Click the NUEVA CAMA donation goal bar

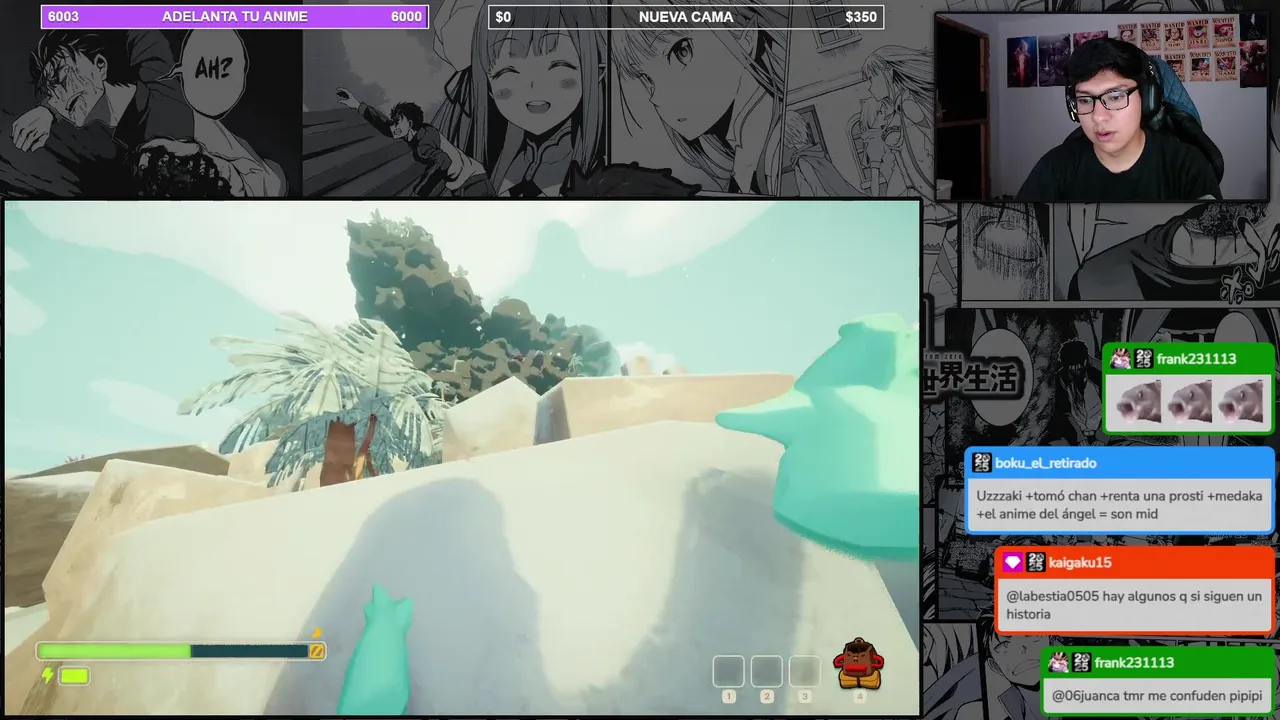click(686, 16)
